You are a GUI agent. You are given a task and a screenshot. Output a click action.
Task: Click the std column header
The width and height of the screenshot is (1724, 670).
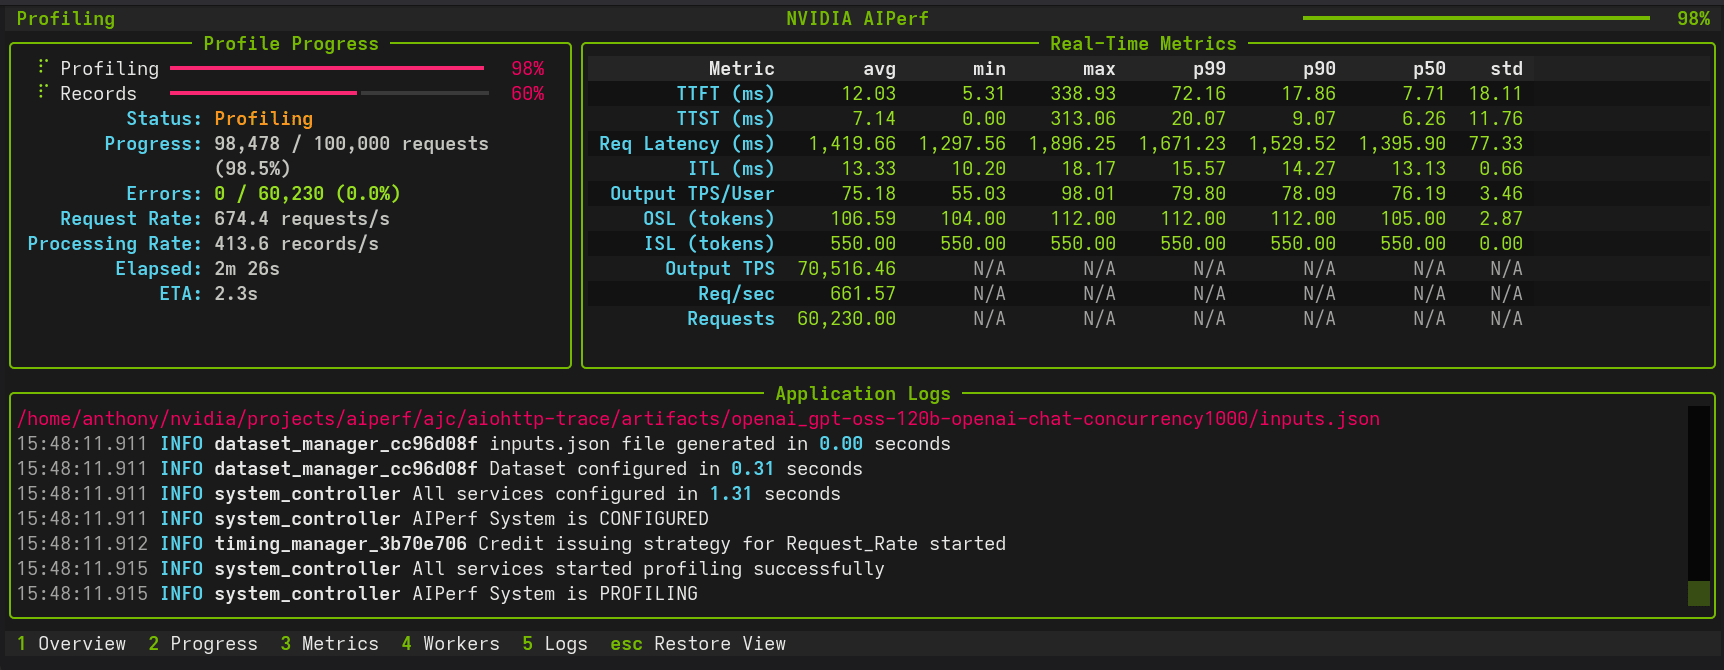pos(1506,69)
